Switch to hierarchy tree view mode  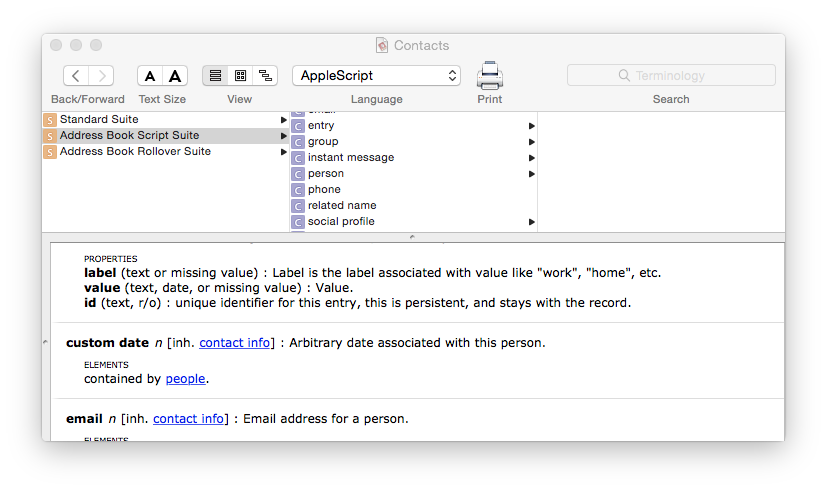tap(265, 76)
